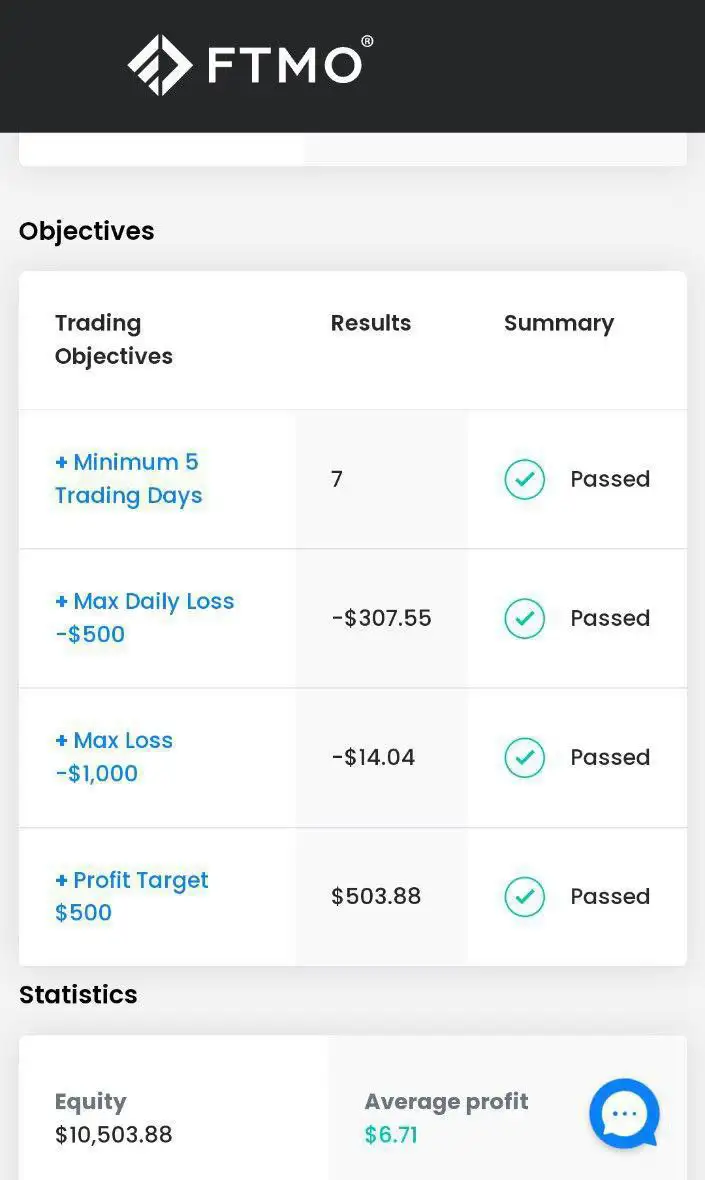
Task: Click the Equity value $10,503.88
Action: coord(113,1135)
